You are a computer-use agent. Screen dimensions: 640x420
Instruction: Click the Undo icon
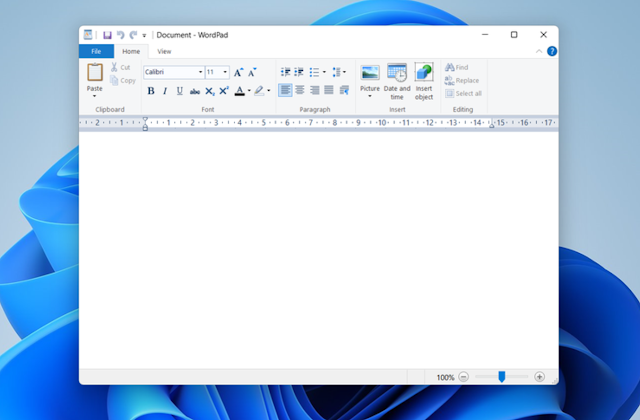tap(120, 35)
